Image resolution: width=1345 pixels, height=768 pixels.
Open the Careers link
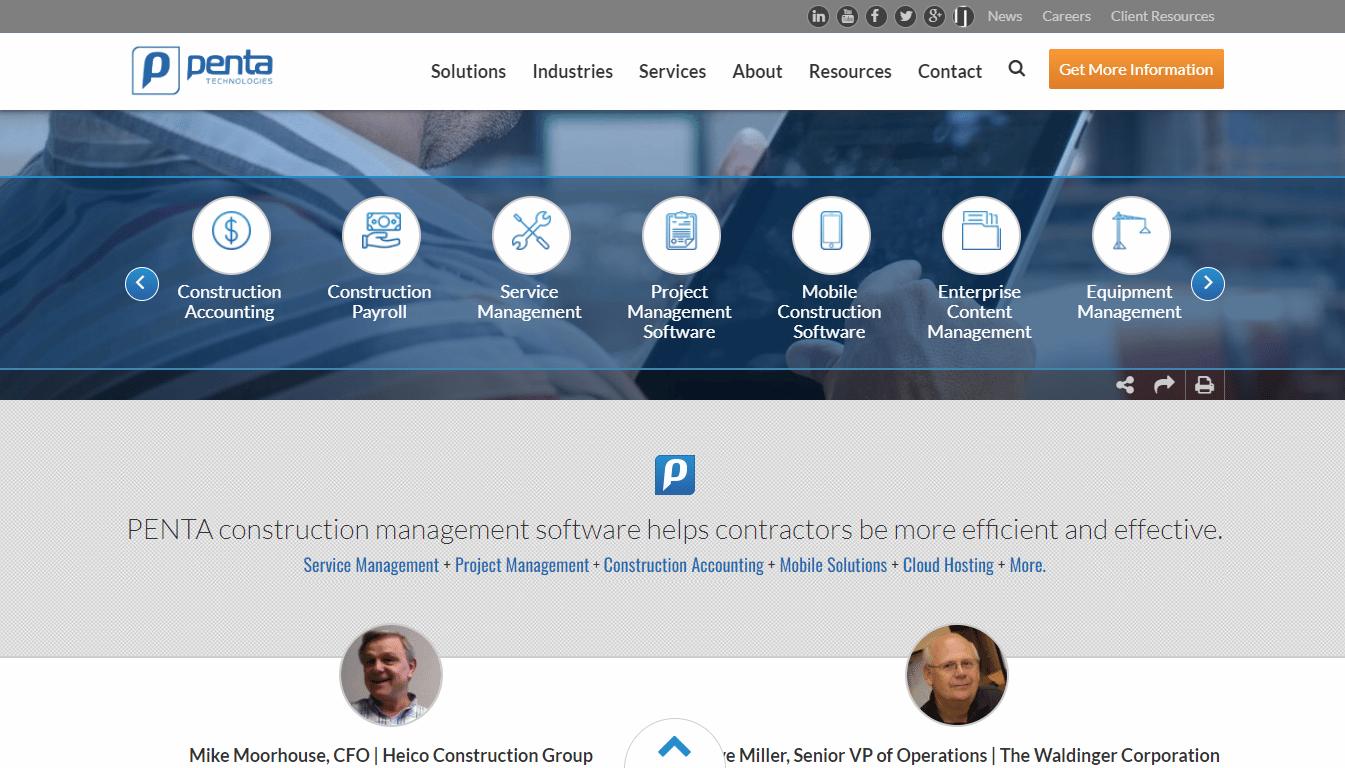[1066, 16]
